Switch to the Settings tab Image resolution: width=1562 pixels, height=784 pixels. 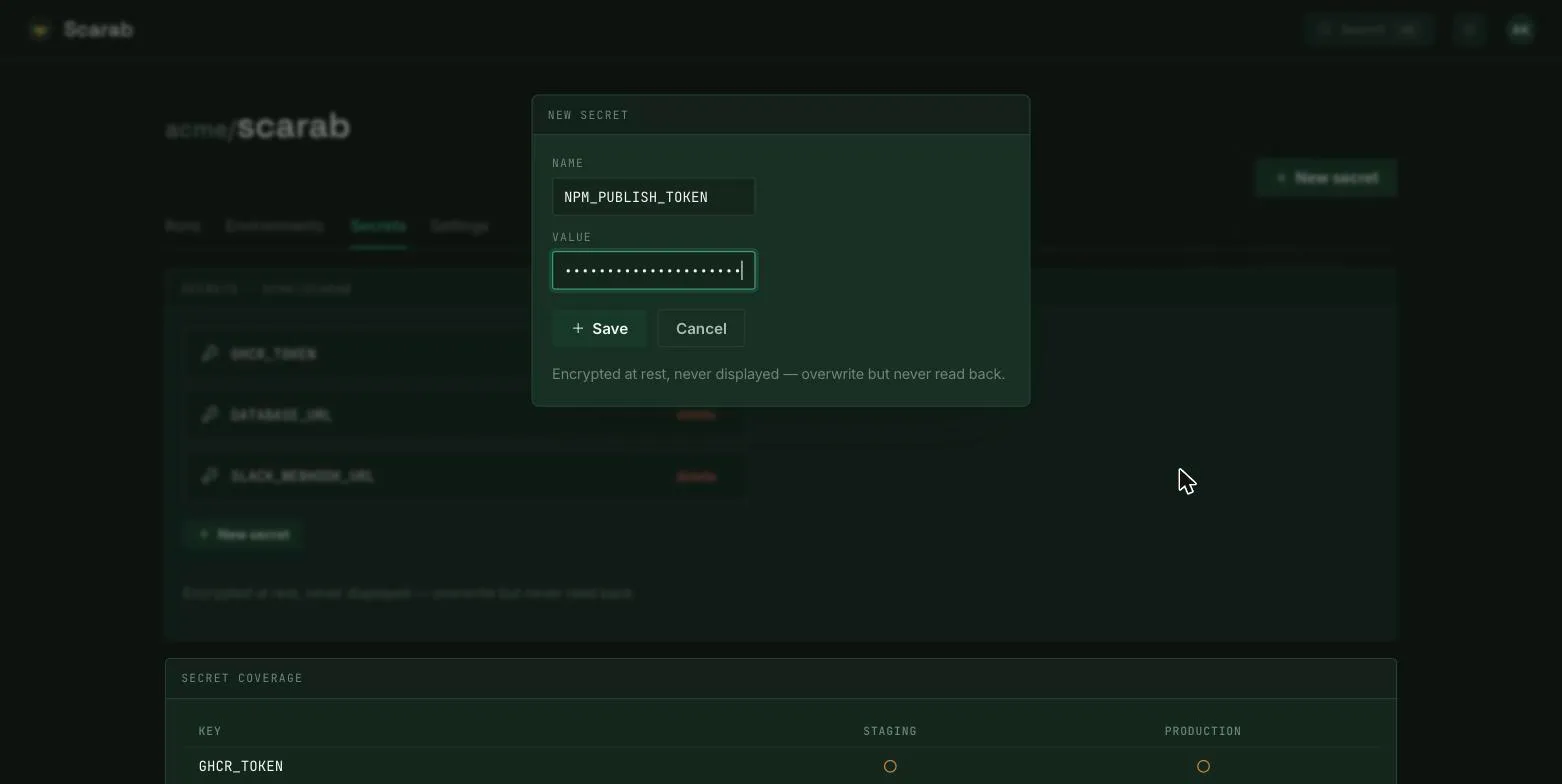(459, 226)
